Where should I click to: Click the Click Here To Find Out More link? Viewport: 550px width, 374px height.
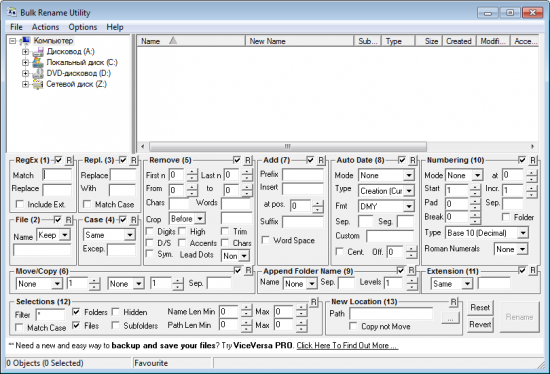tap(347, 346)
